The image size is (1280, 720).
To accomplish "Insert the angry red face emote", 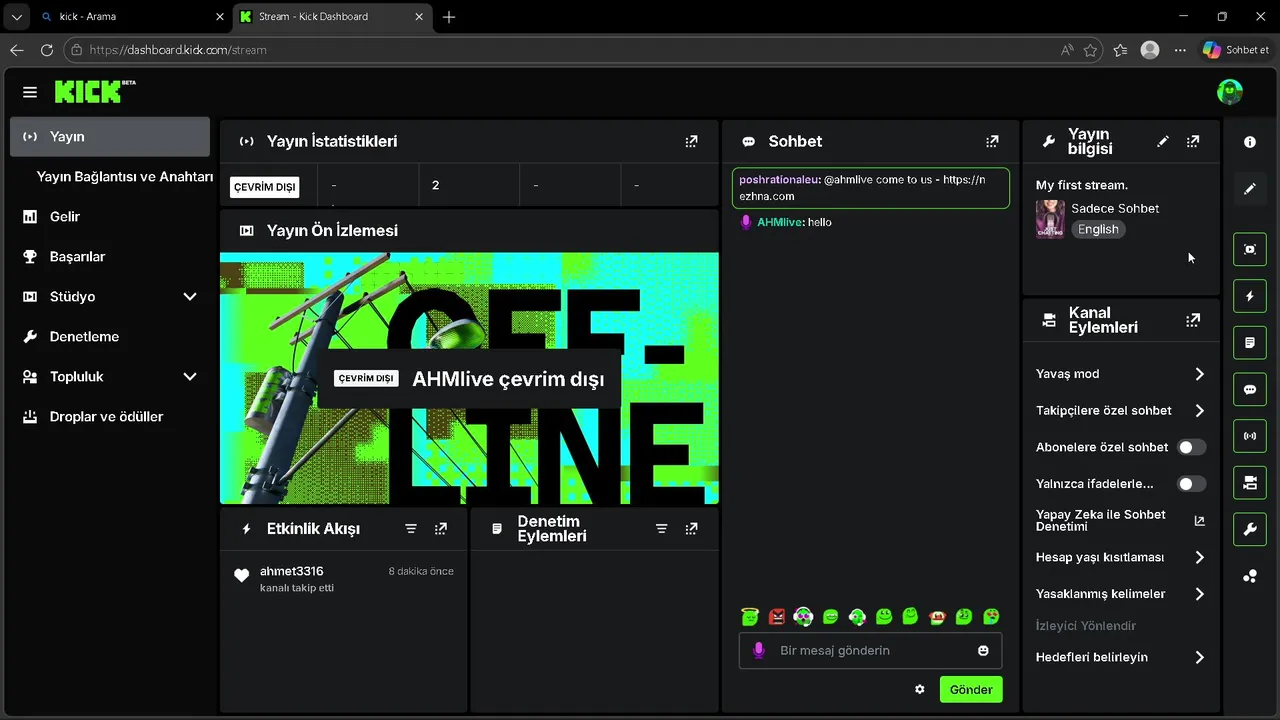I will (777, 617).
